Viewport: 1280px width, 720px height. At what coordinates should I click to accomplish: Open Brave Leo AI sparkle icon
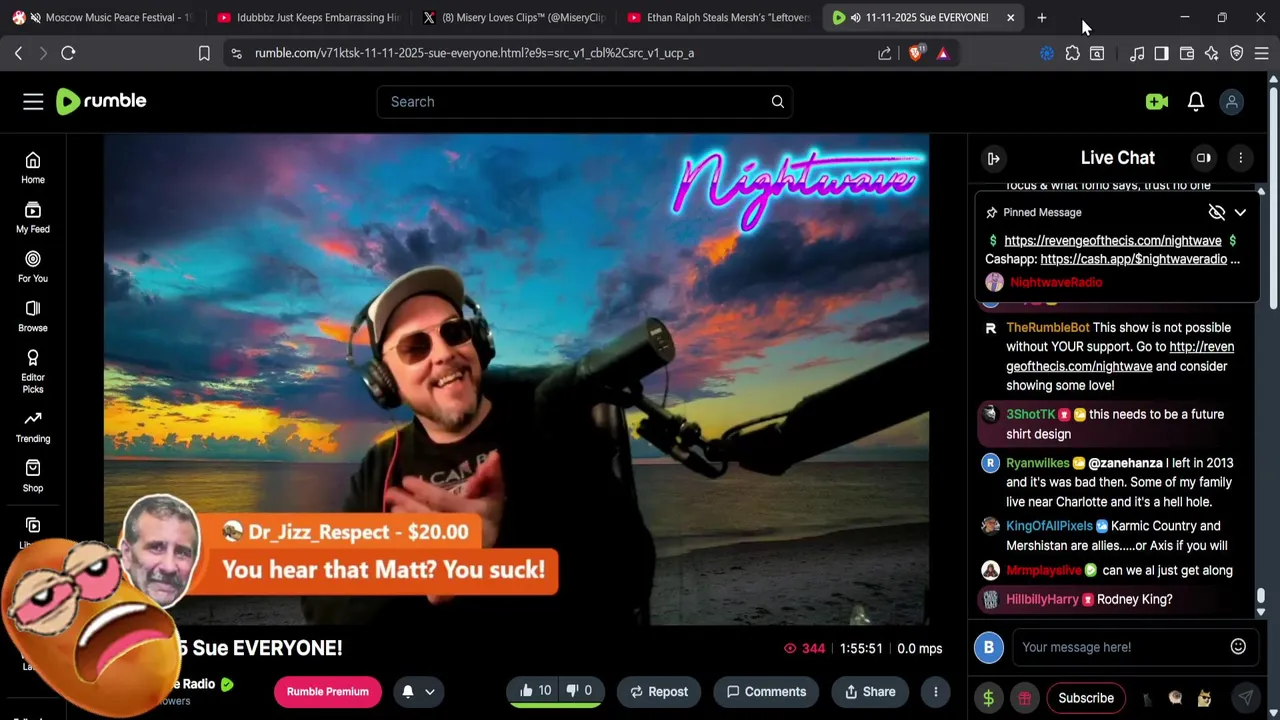(x=1212, y=53)
